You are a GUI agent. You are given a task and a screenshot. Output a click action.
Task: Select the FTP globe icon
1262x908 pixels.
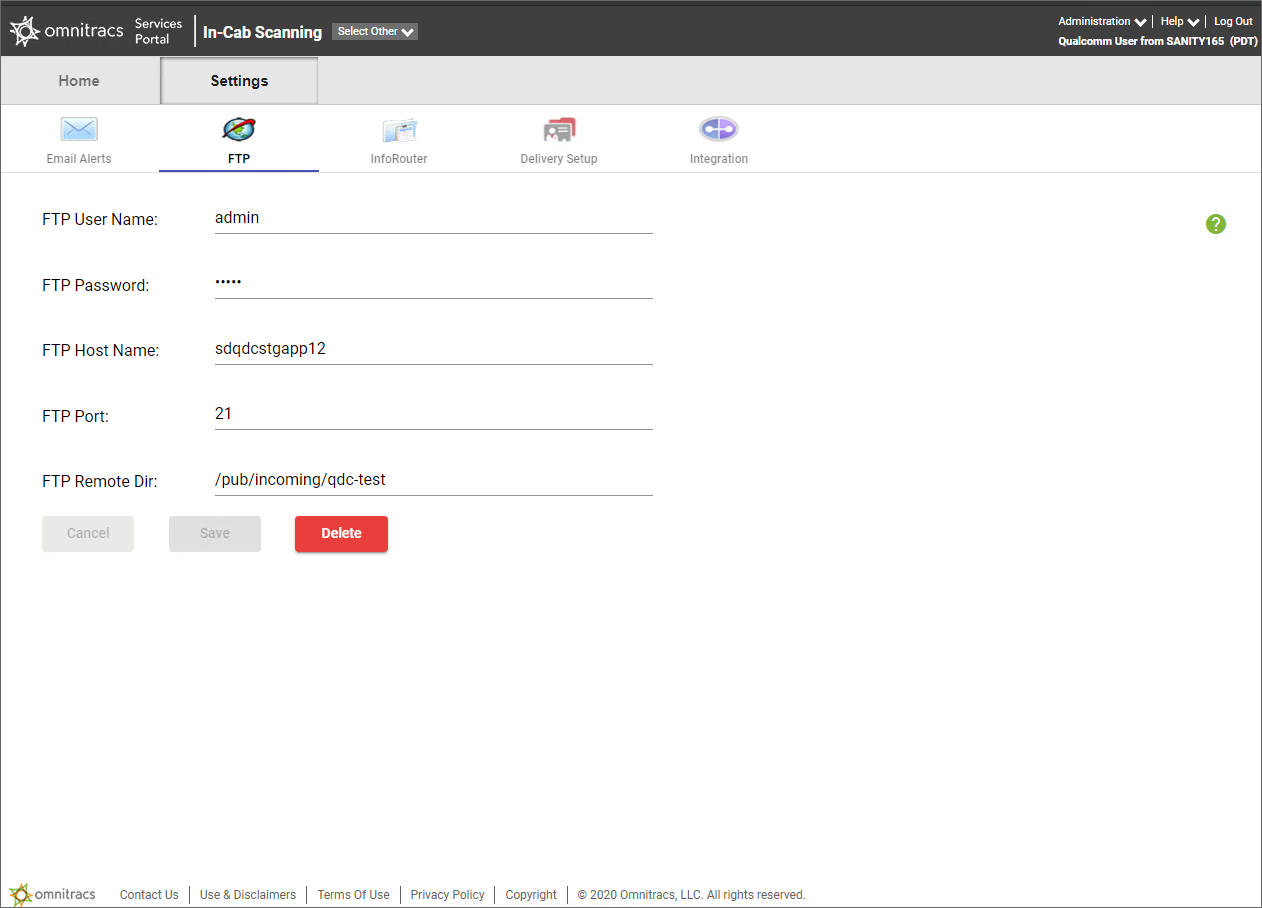click(x=238, y=130)
